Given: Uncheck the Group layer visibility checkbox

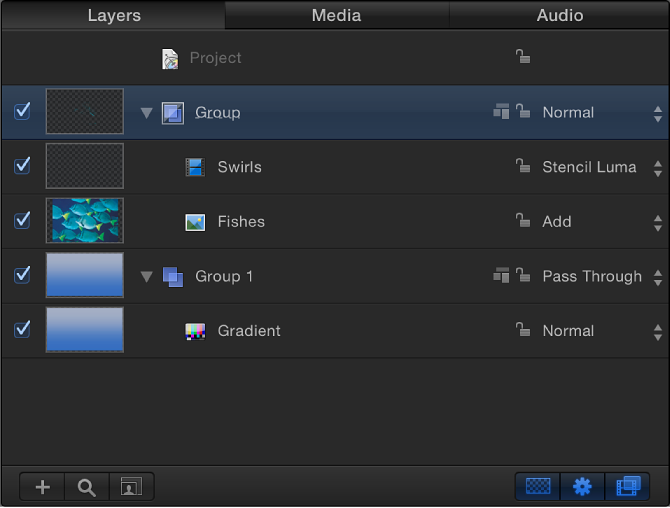Looking at the screenshot, I should tap(22, 111).
